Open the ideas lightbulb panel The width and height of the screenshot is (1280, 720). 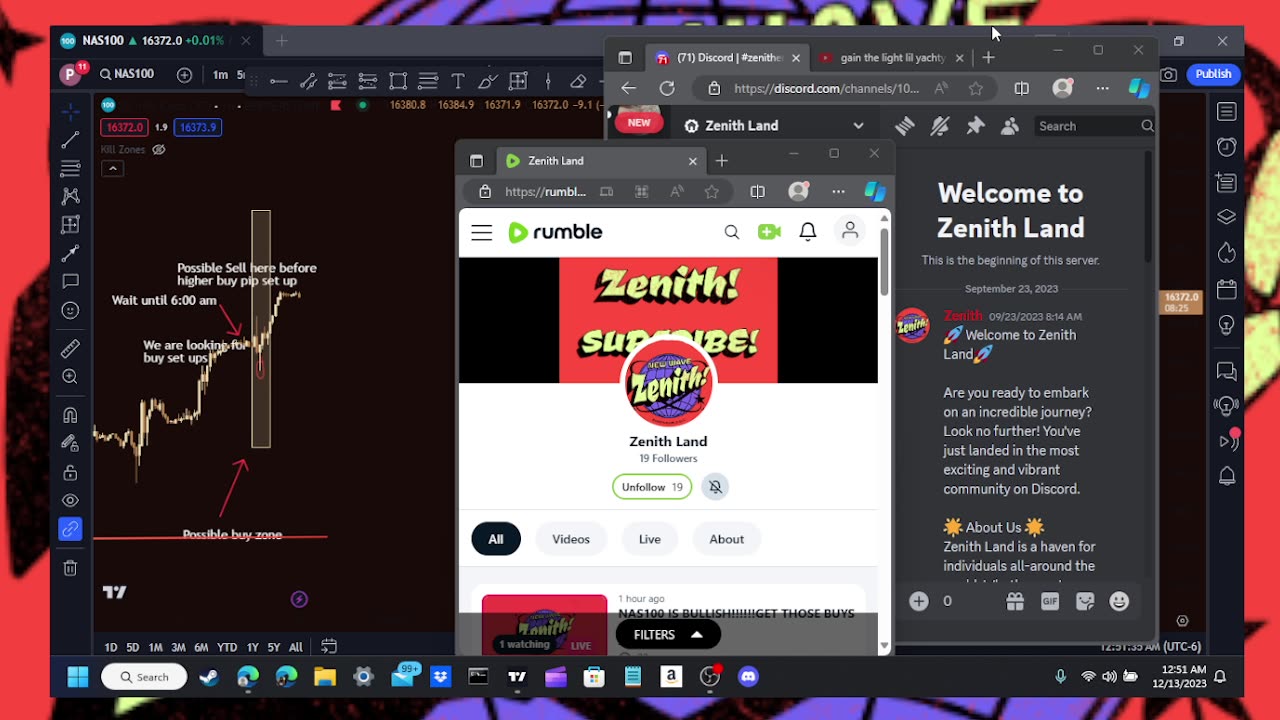point(1227,326)
